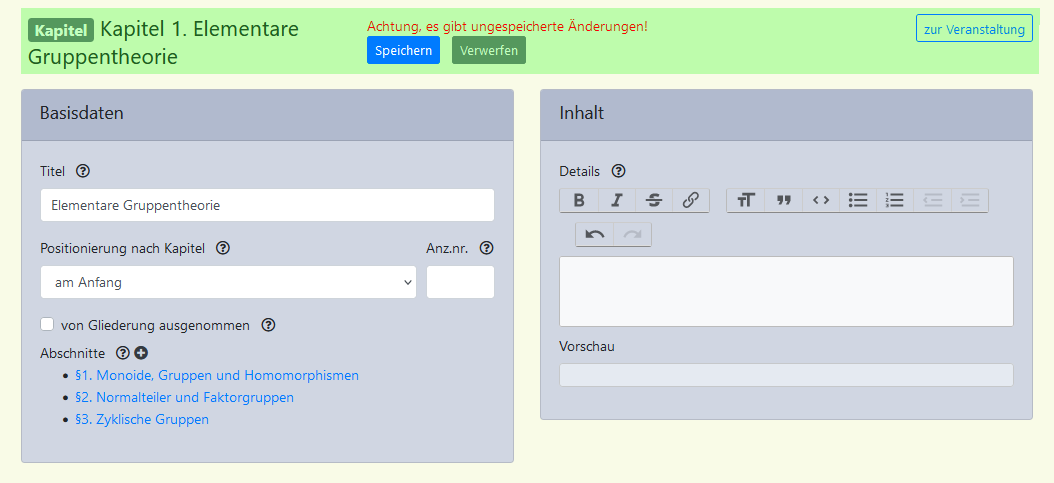The image size is (1054, 483).
Task: Open the 'am Anfang' position dropdown
Action: tap(229, 282)
